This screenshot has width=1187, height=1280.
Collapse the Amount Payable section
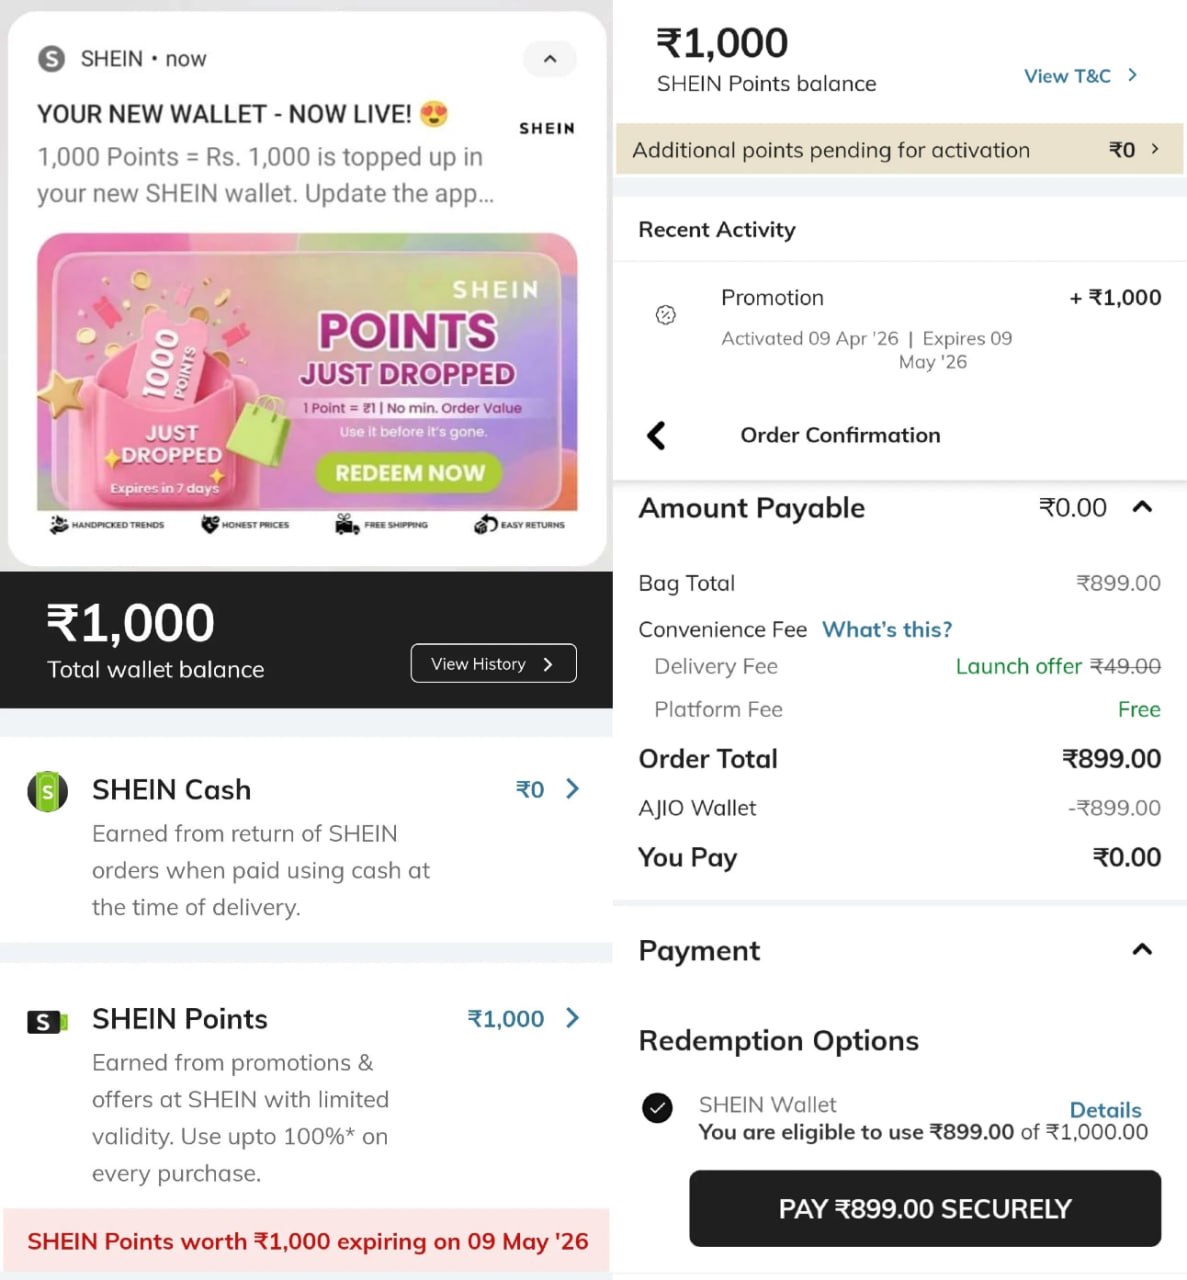tap(1143, 508)
